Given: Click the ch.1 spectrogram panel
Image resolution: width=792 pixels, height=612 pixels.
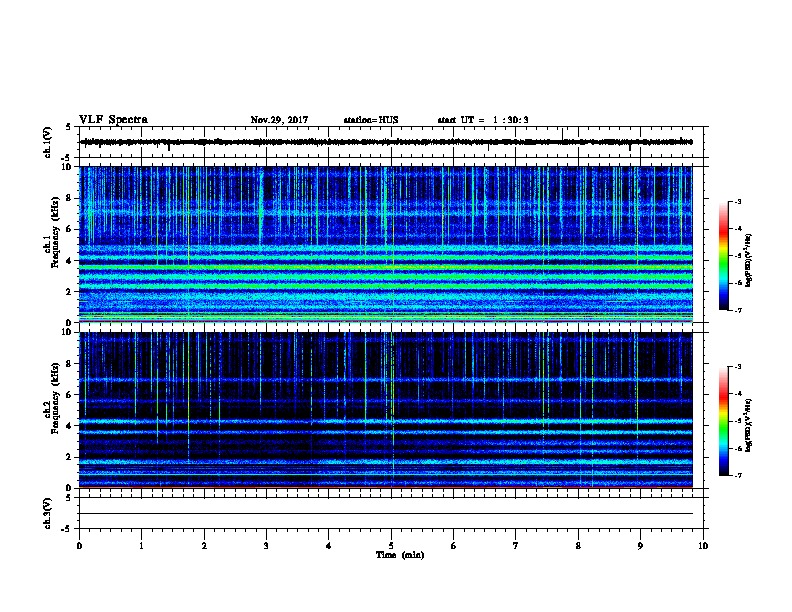Looking at the screenshot, I should tap(386, 244).
